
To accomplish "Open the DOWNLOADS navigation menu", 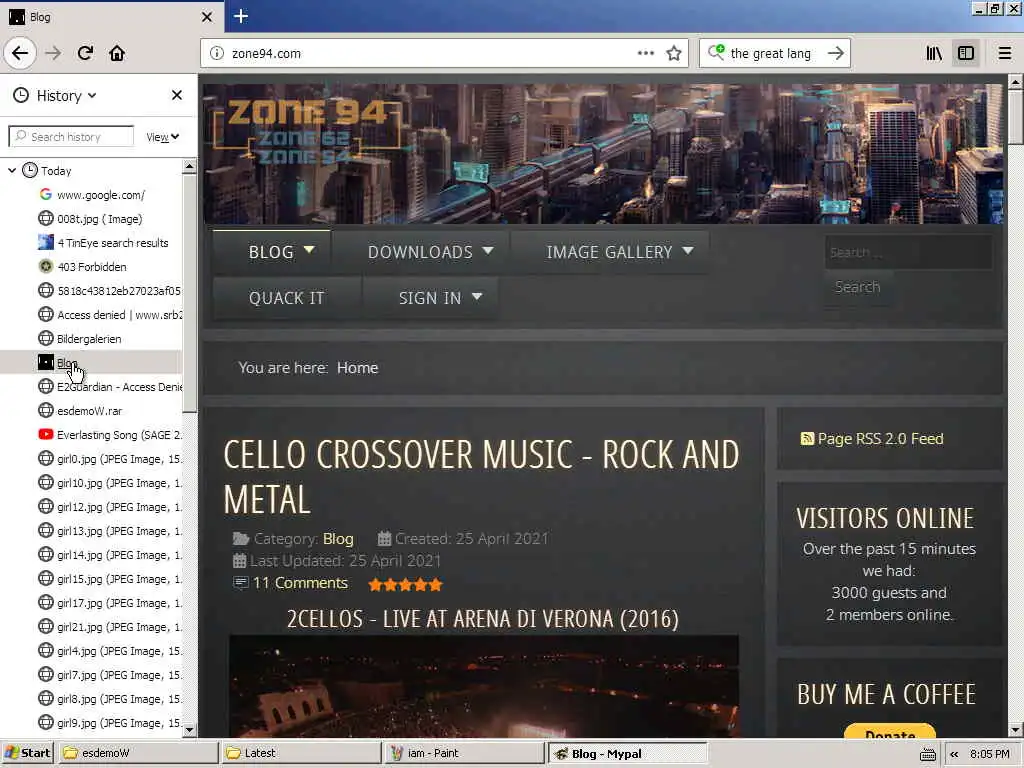I will tap(421, 252).
